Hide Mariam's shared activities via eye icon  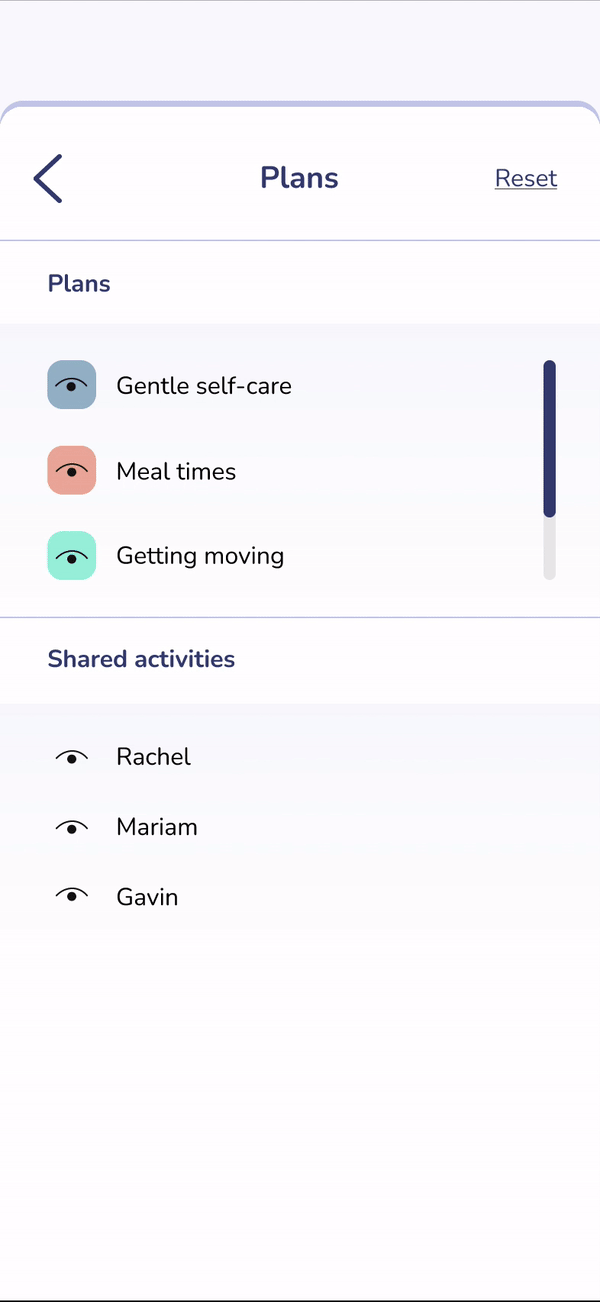pos(72,827)
